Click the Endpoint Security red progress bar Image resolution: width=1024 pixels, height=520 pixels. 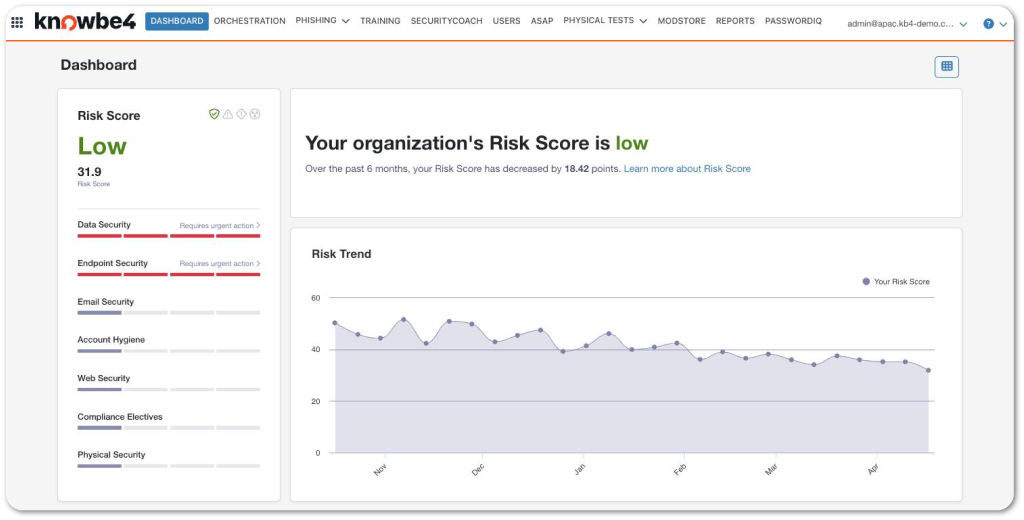coord(168,274)
